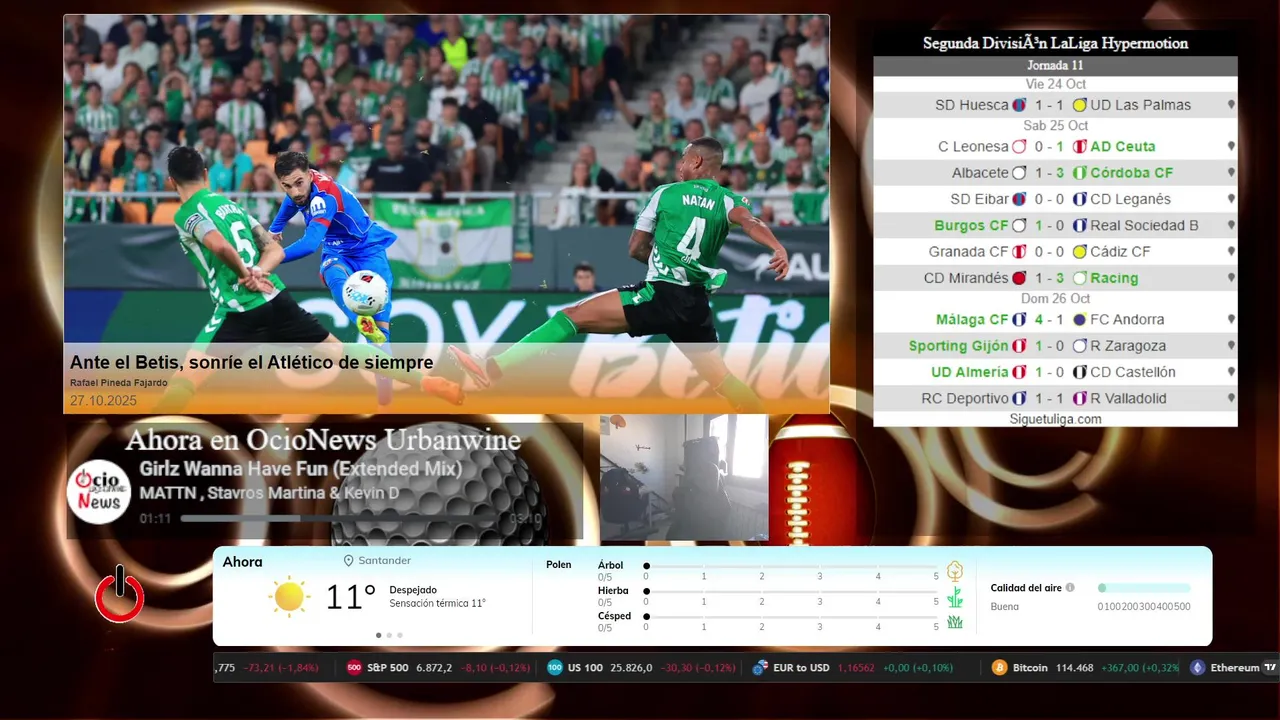
Task: Click the S&P 500 badge icon
Action: (x=354, y=668)
